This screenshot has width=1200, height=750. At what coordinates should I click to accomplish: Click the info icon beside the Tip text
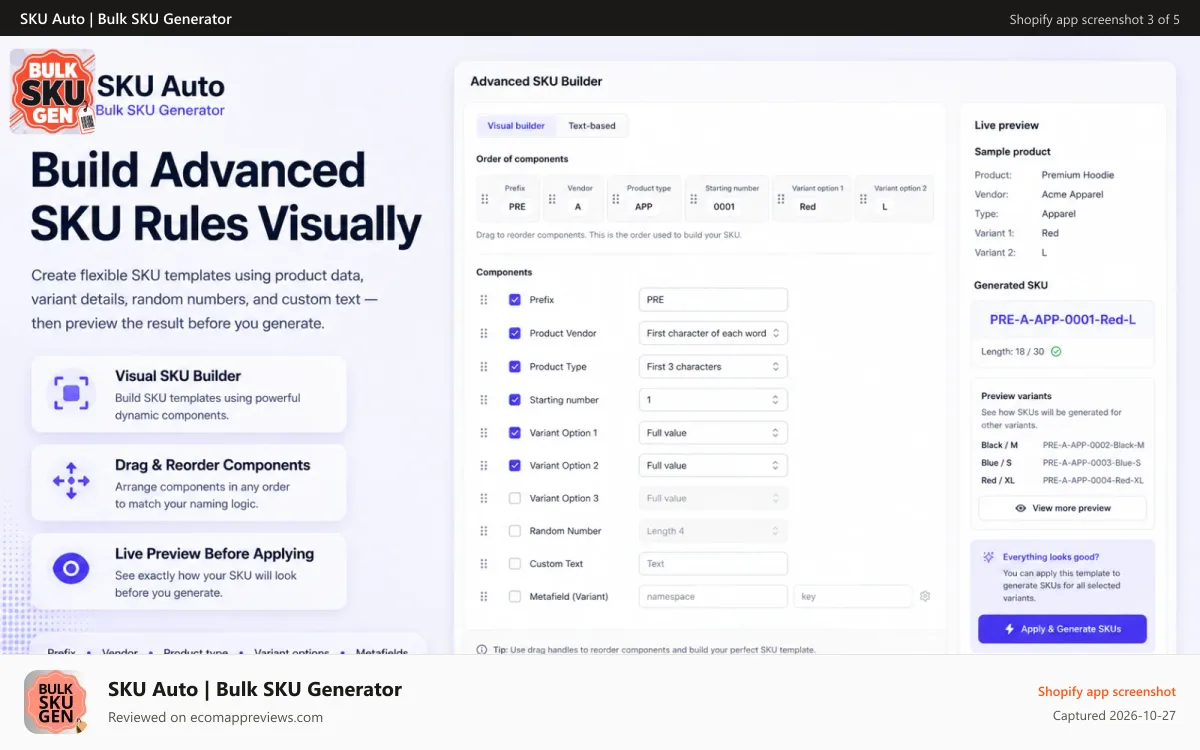pyautogui.click(x=482, y=650)
